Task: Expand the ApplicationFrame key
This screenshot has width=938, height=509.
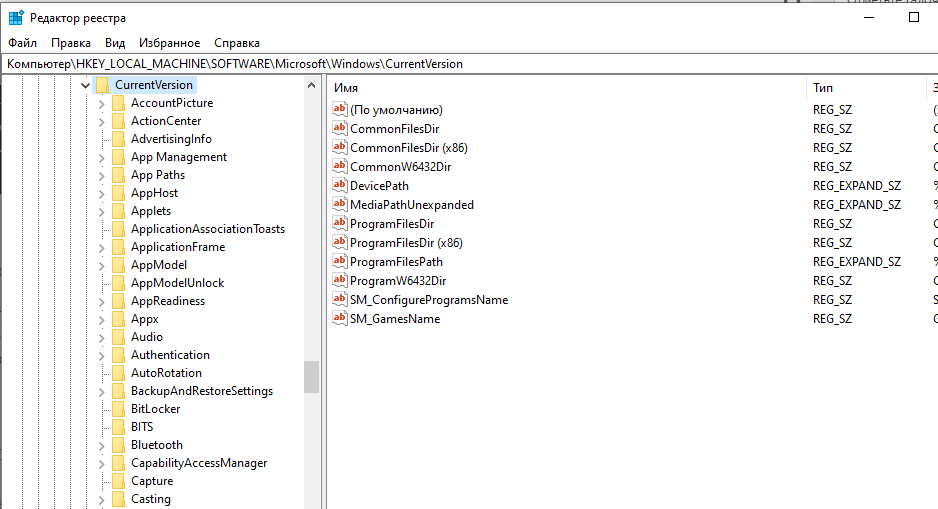Action: coord(102,248)
